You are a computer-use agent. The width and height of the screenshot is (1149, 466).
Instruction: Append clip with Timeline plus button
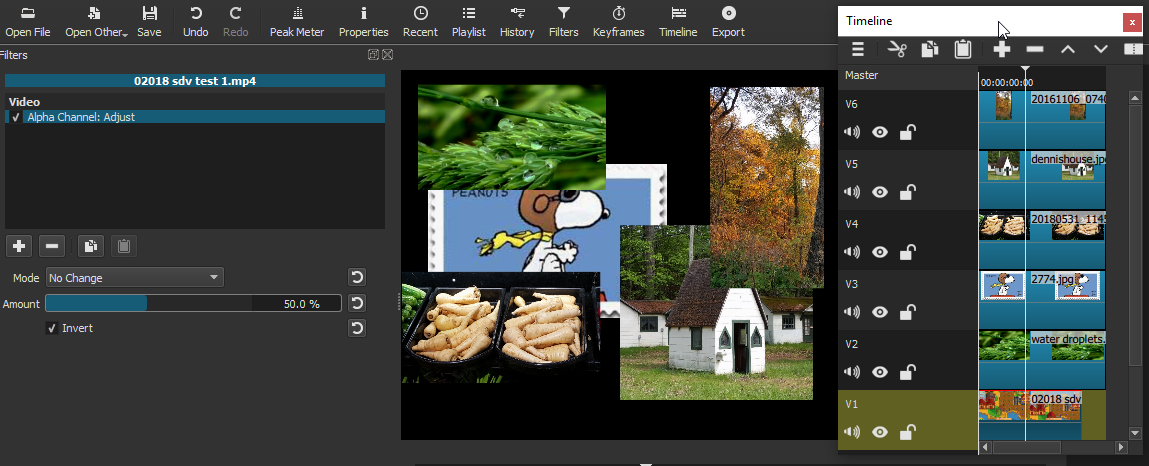(1002, 49)
